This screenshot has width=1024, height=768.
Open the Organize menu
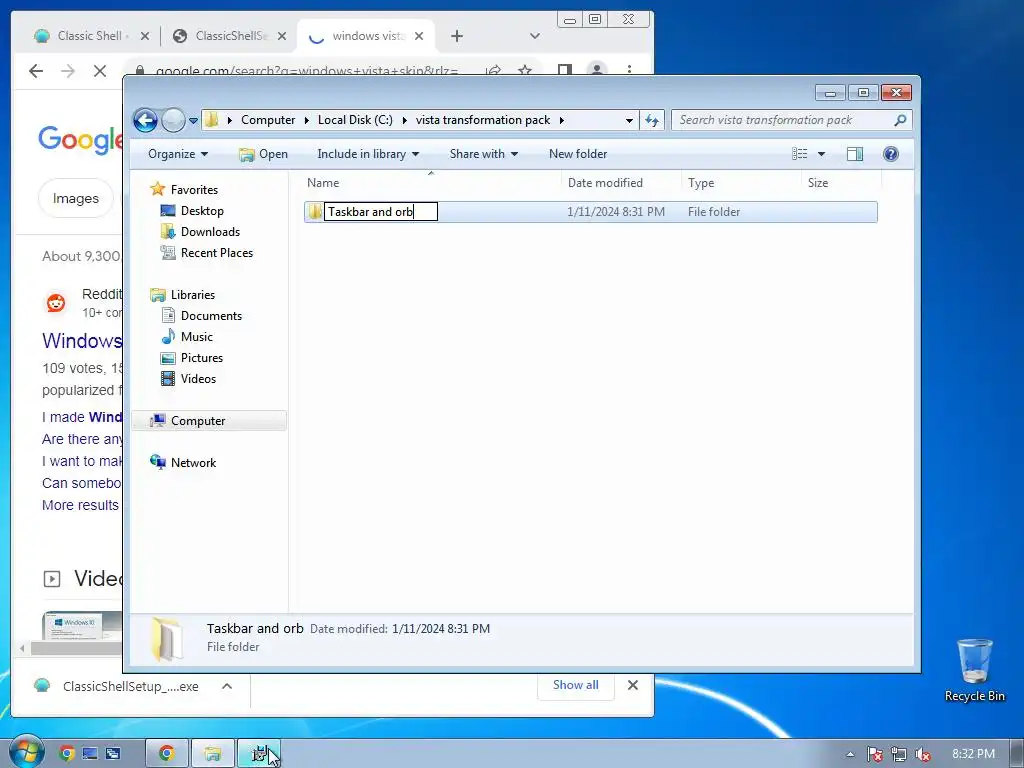point(178,154)
